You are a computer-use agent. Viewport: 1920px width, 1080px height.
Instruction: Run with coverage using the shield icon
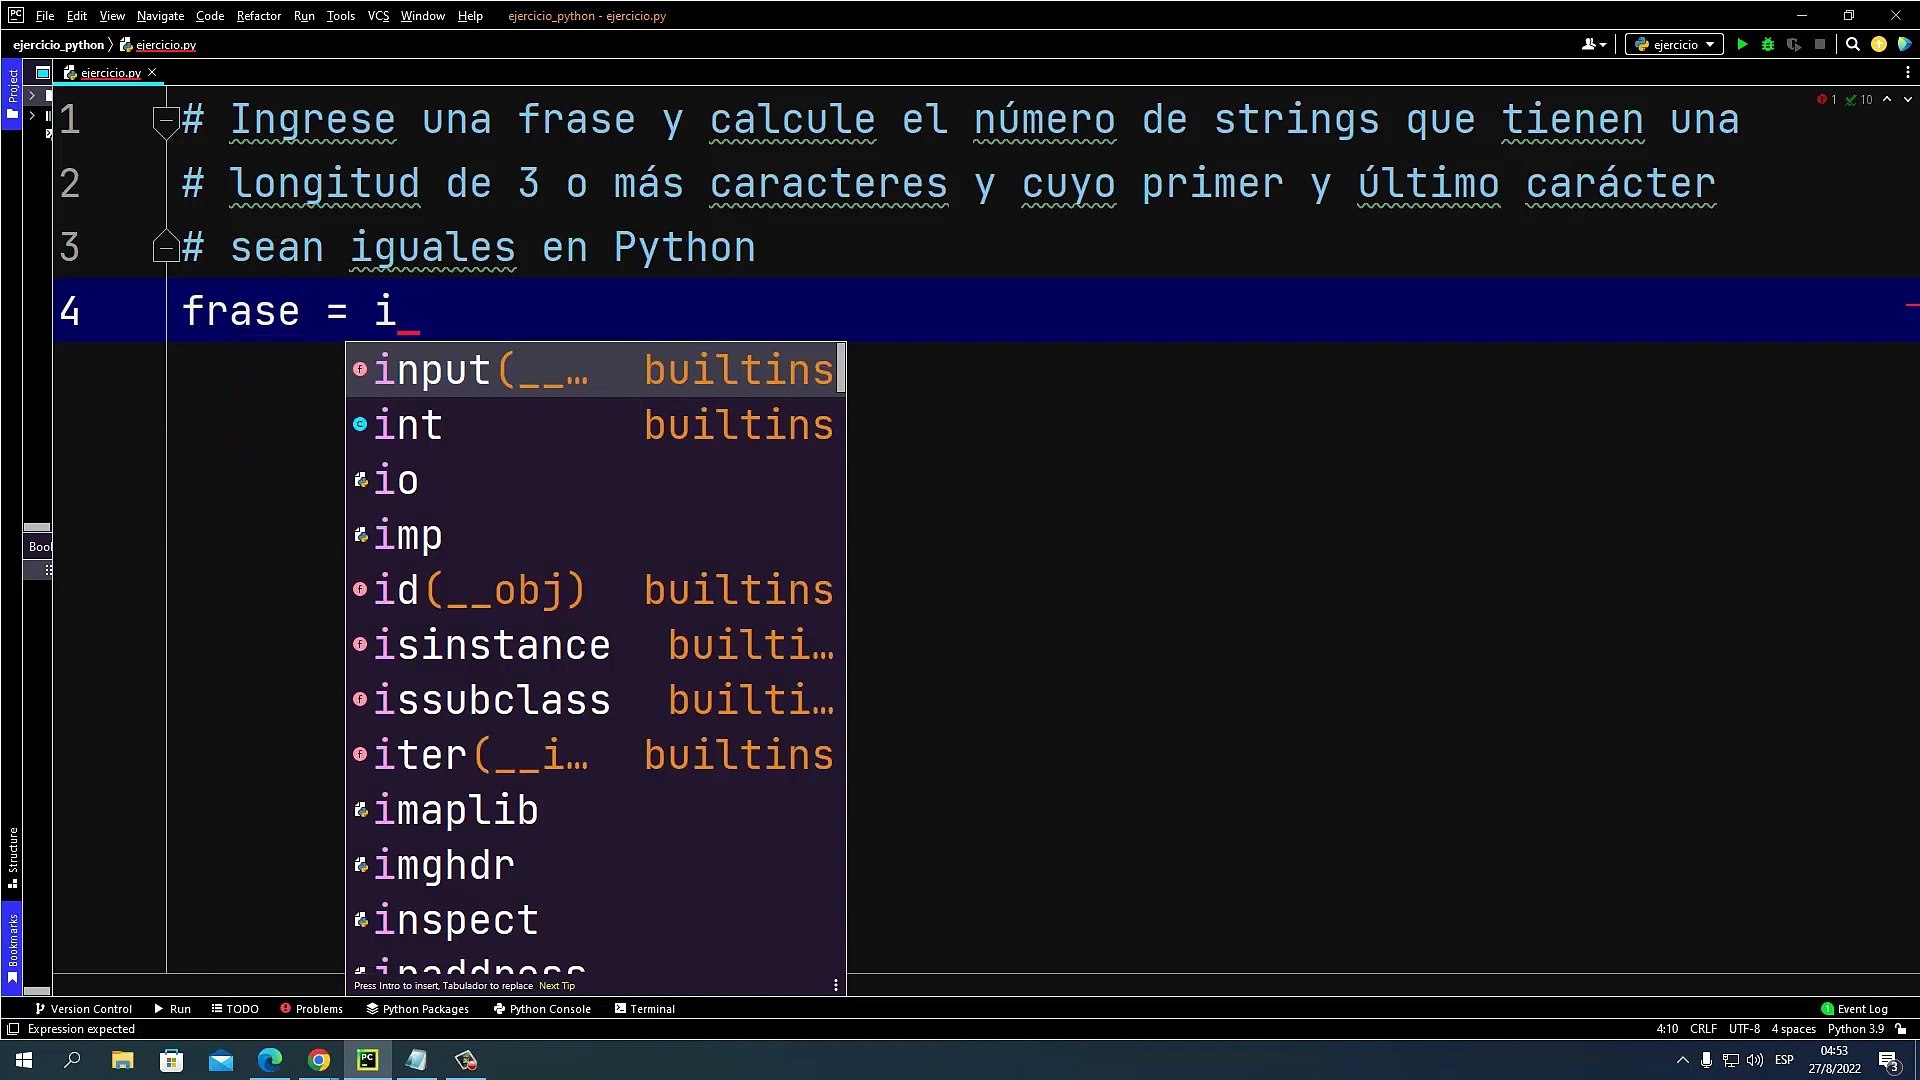(x=1794, y=44)
